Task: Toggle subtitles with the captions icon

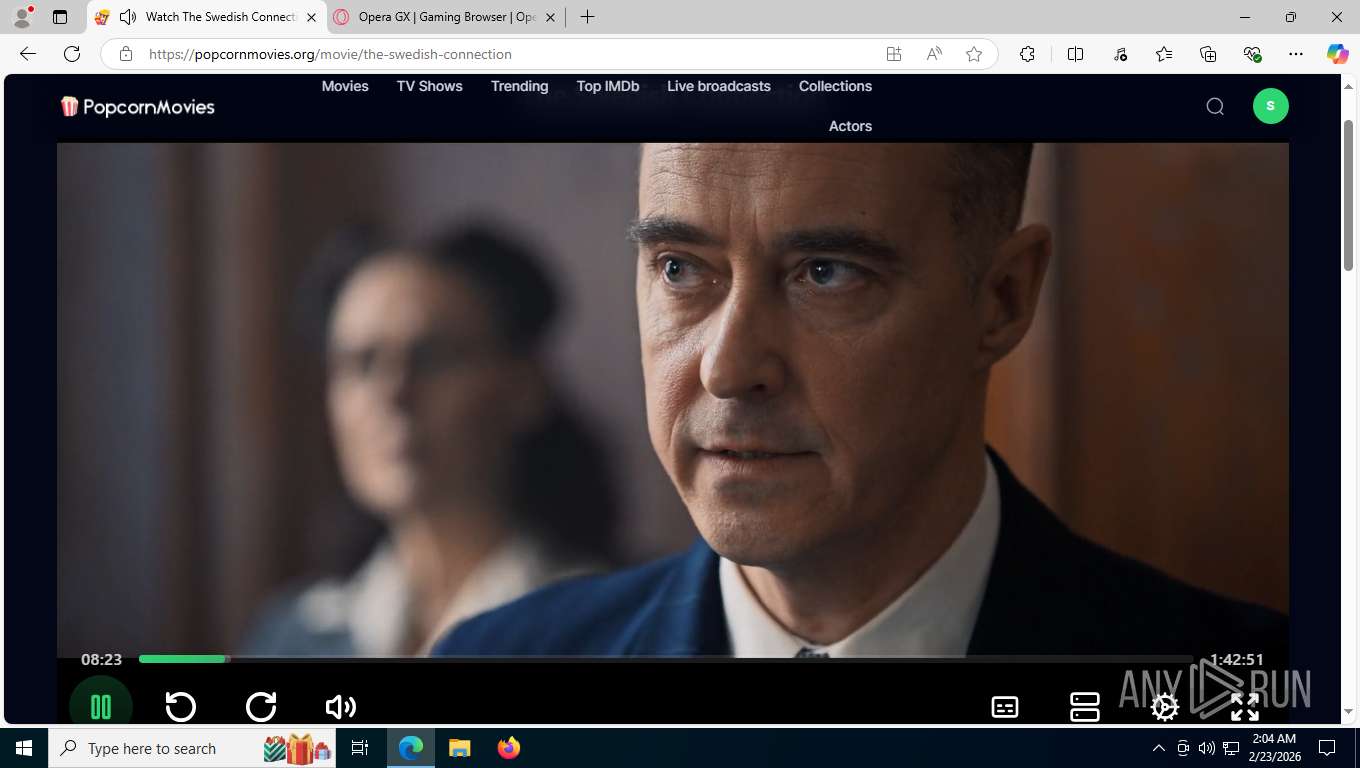Action: tap(1005, 707)
